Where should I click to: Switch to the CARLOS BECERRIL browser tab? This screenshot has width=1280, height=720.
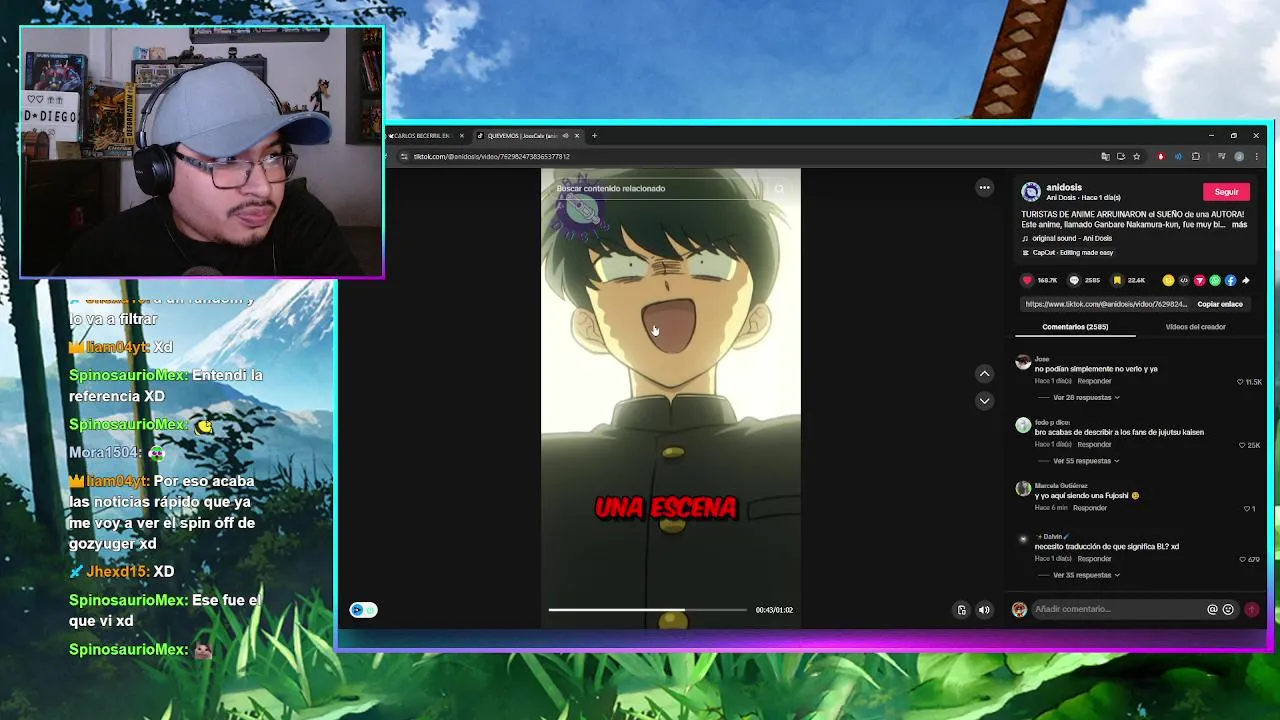(x=421, y=135)
